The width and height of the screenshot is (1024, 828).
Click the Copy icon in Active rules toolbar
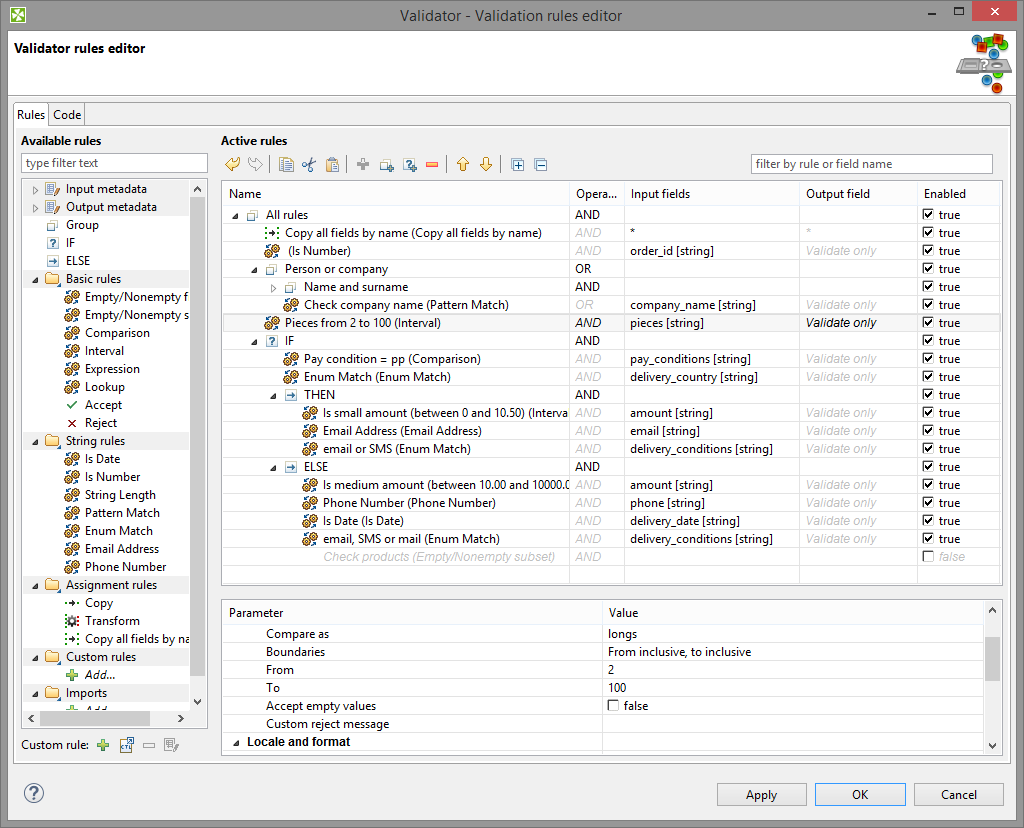click(x=286, y=165)
